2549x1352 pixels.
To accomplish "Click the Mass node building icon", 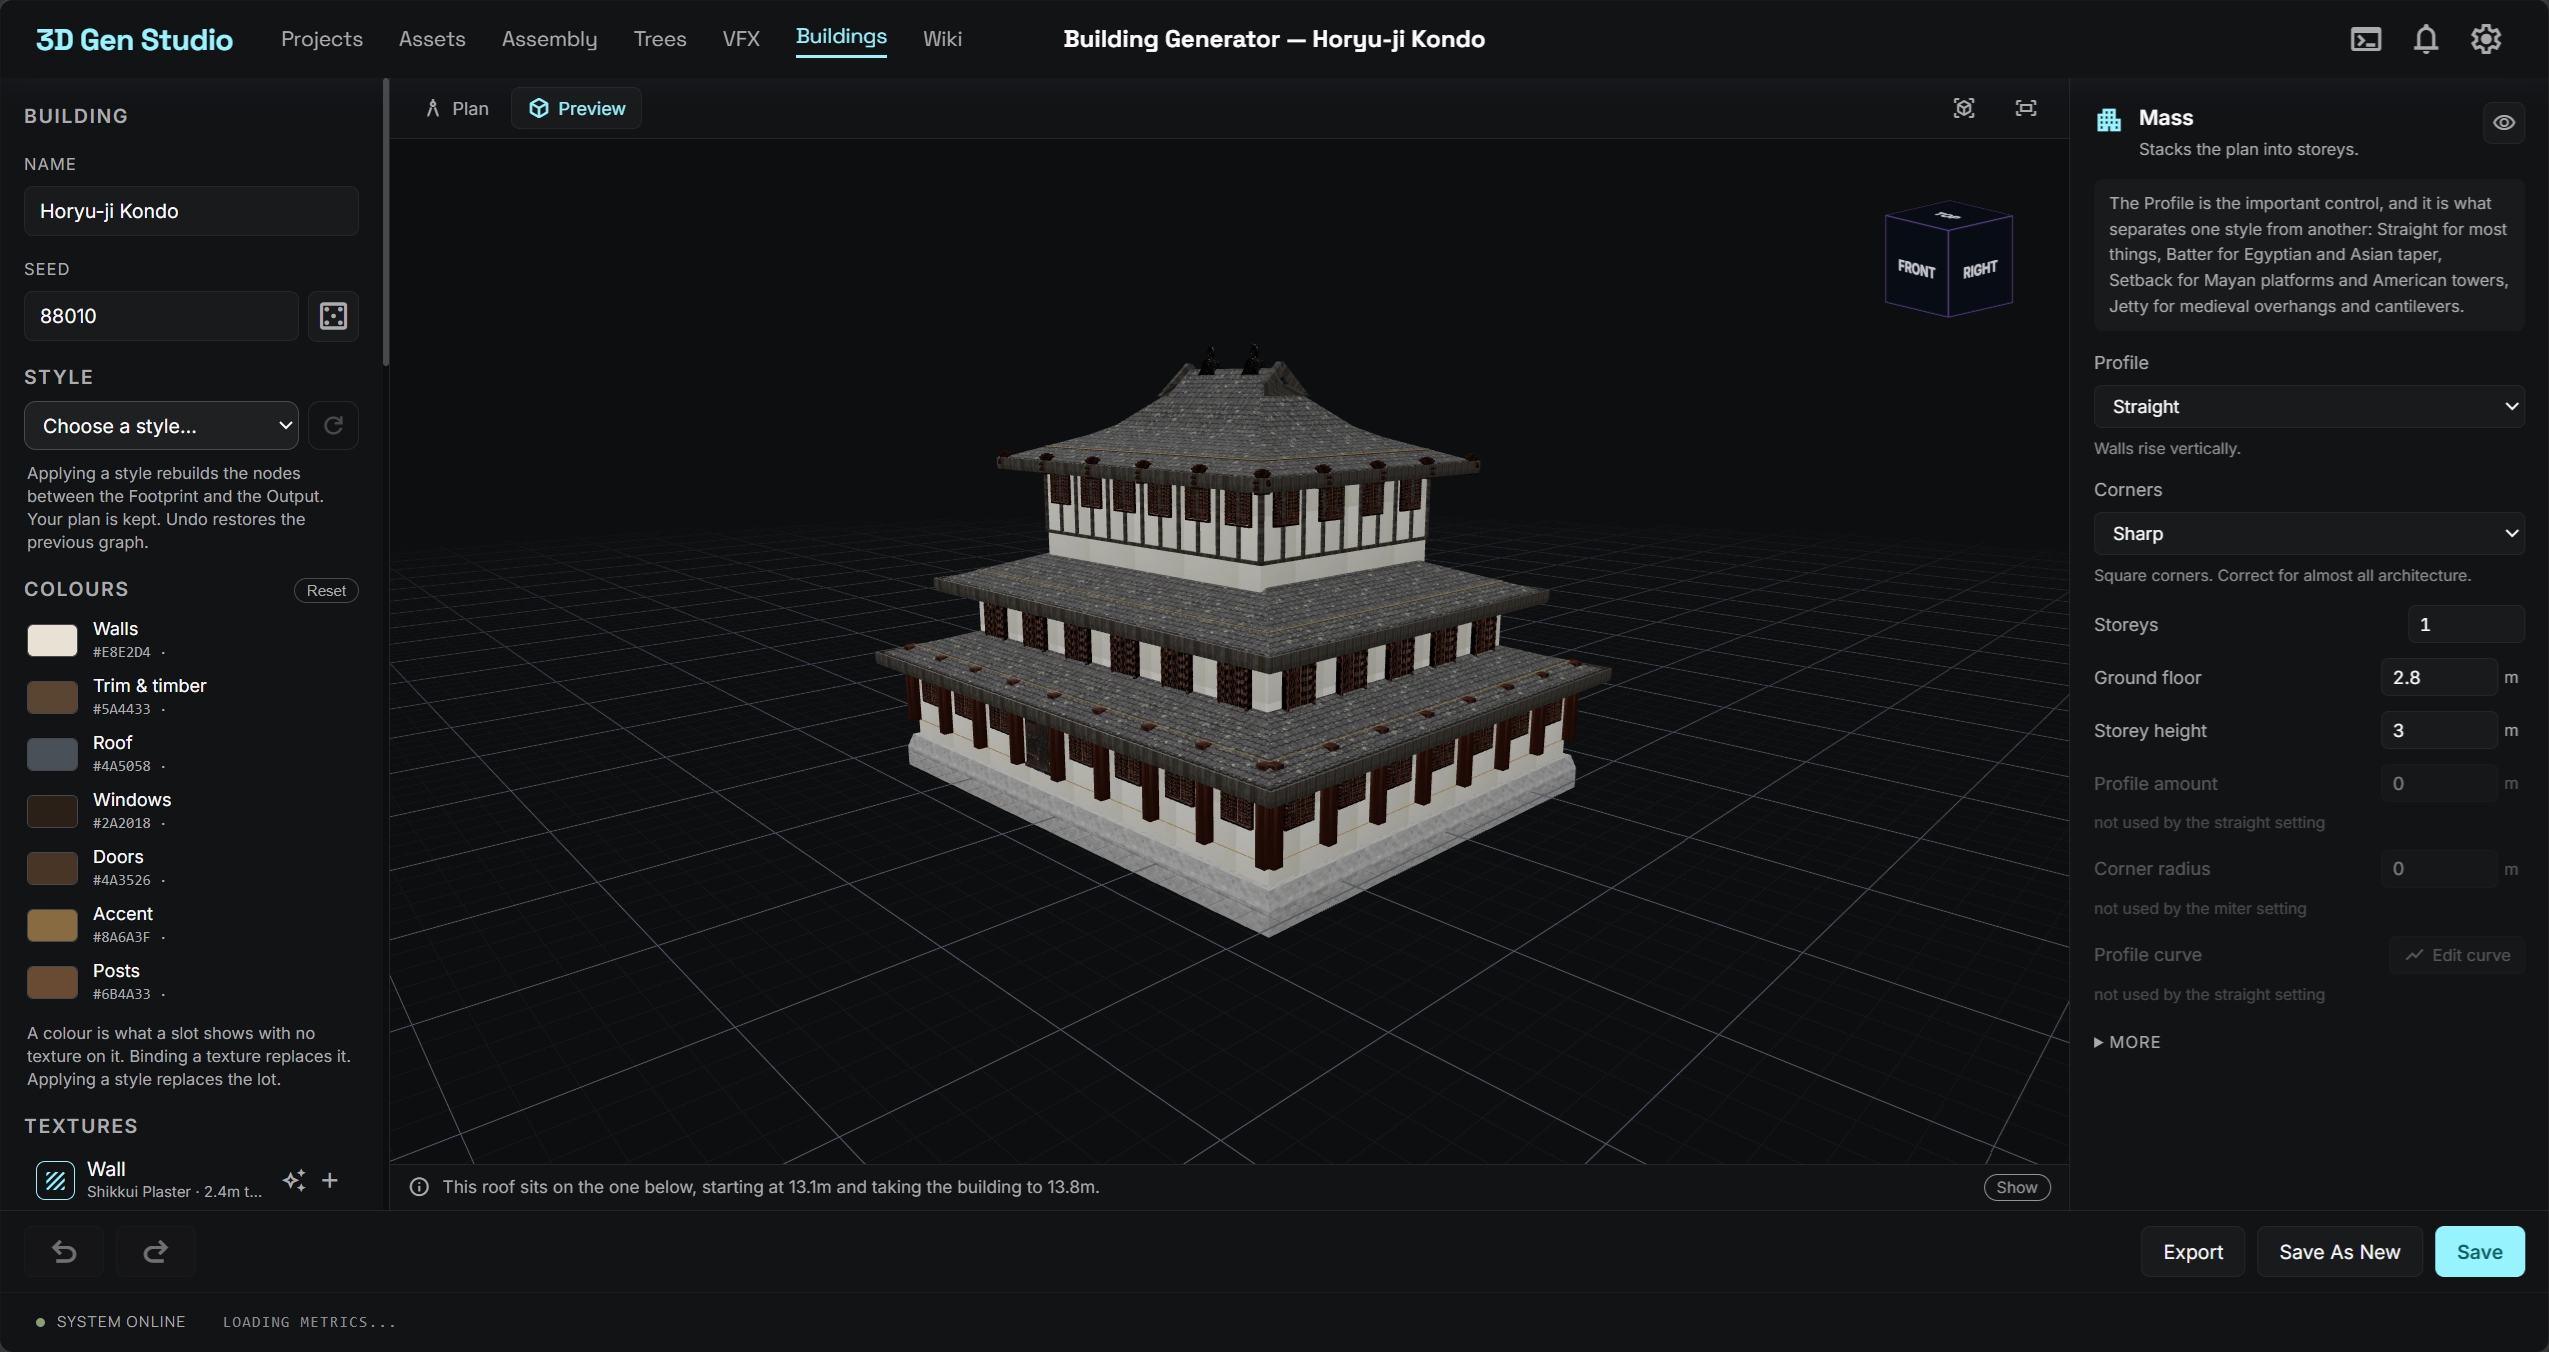I will click(x=2109, y=119).
